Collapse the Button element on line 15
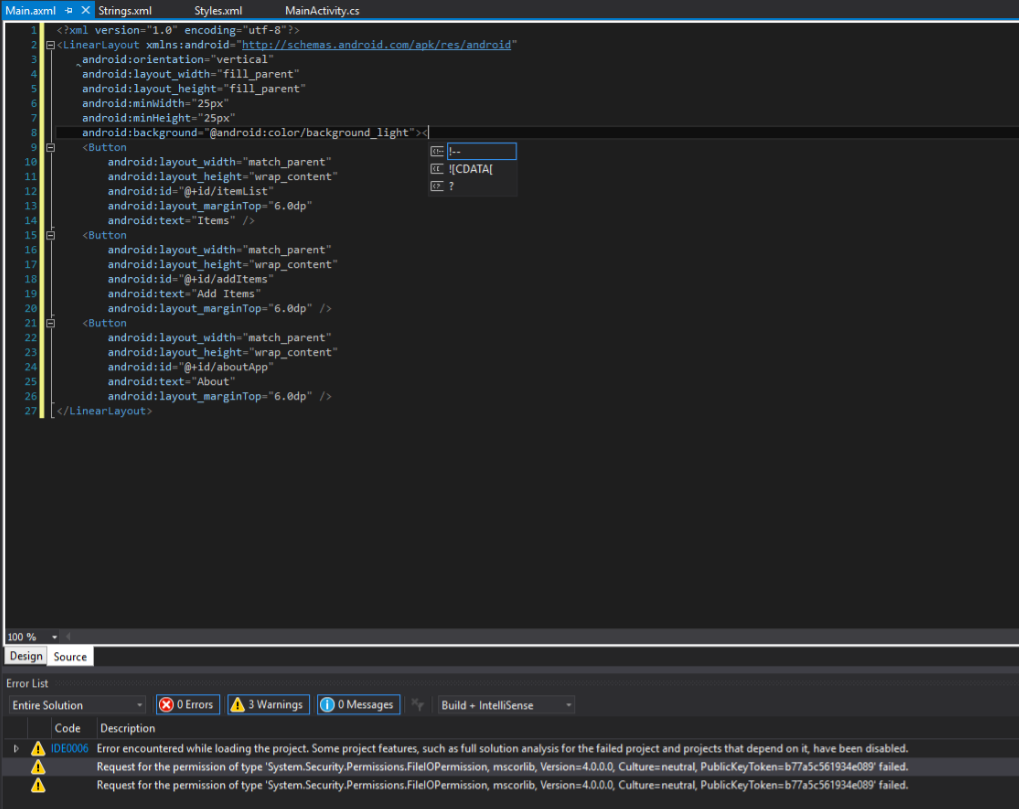Image resolution: width=1019 pixels, height=809 pixels. 50,235
